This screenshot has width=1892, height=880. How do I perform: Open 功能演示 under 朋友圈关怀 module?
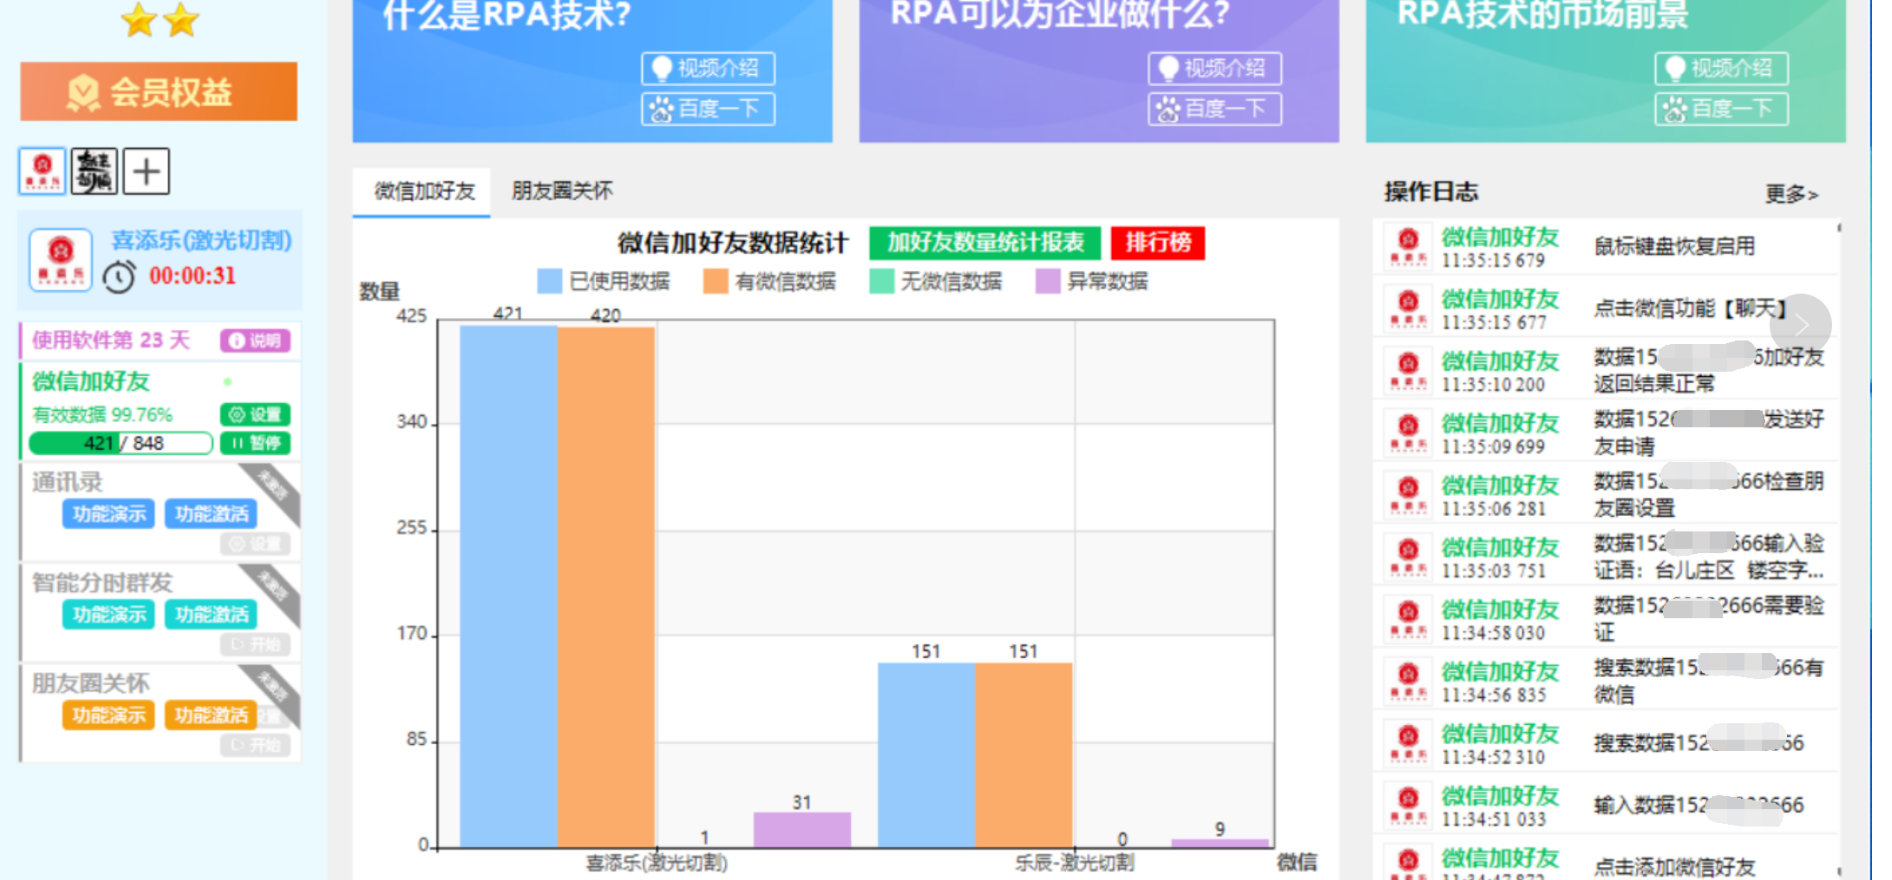[109, 715]
